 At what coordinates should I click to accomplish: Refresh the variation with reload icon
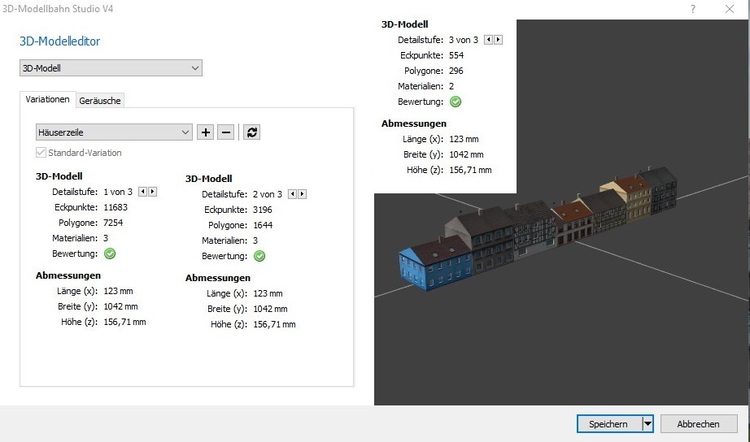pos(252,132)
